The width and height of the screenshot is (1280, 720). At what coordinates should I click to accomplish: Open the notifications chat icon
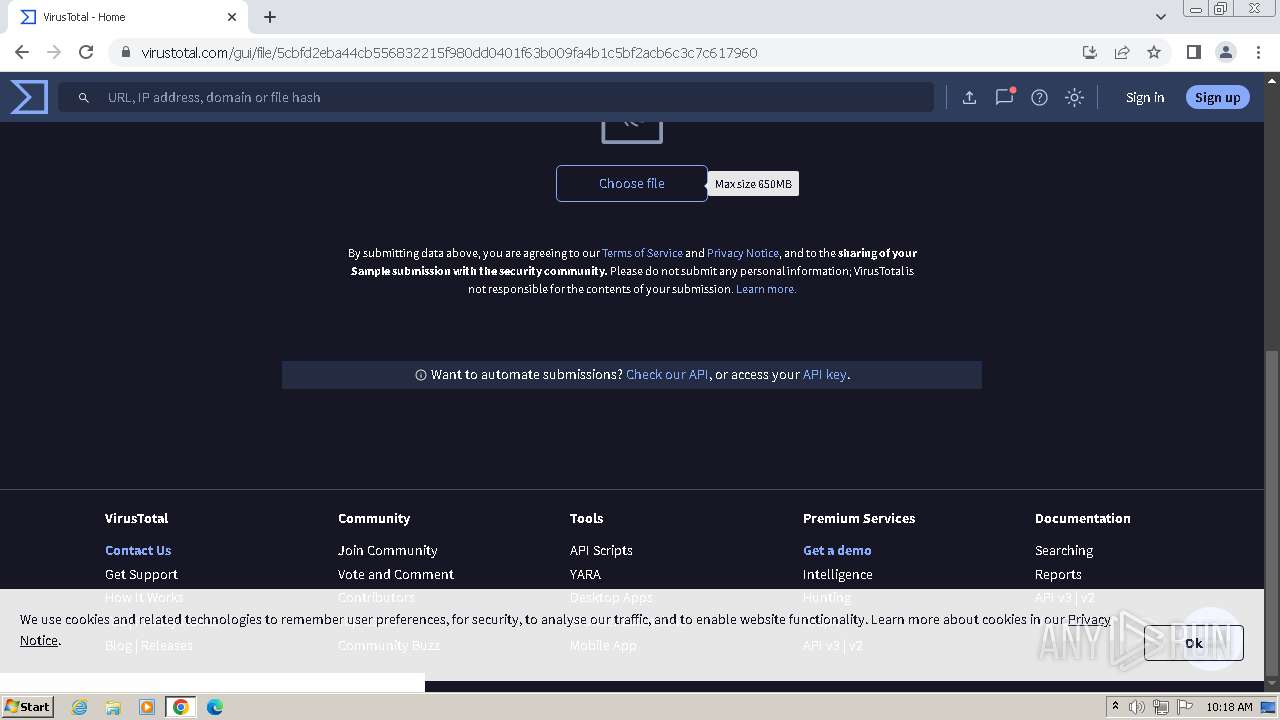pos(1004,97)
